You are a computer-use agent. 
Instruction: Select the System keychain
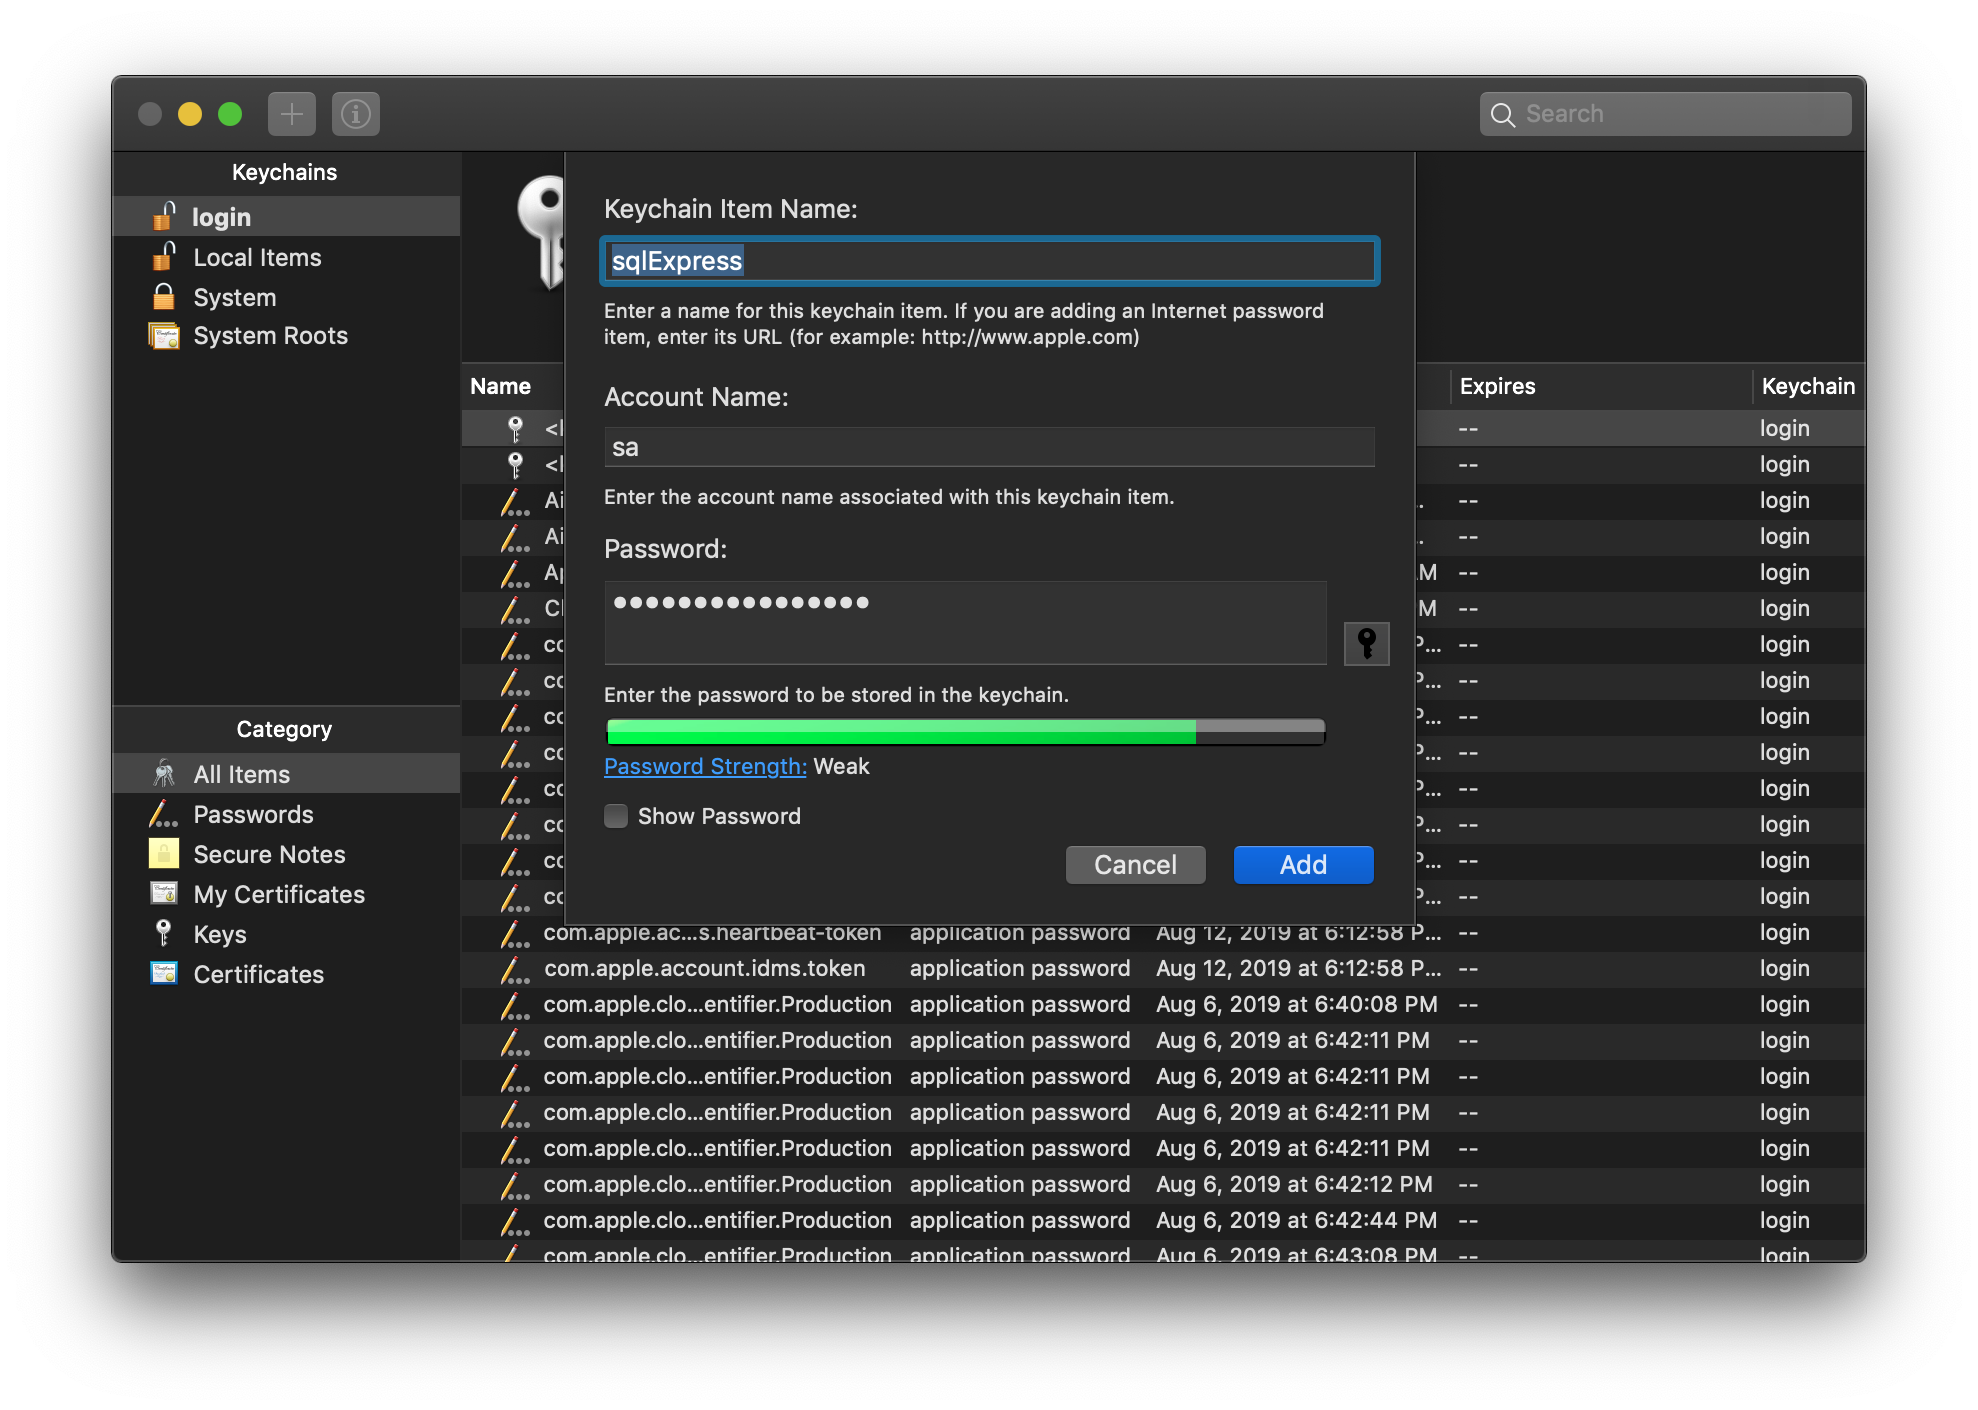point(234,297)
